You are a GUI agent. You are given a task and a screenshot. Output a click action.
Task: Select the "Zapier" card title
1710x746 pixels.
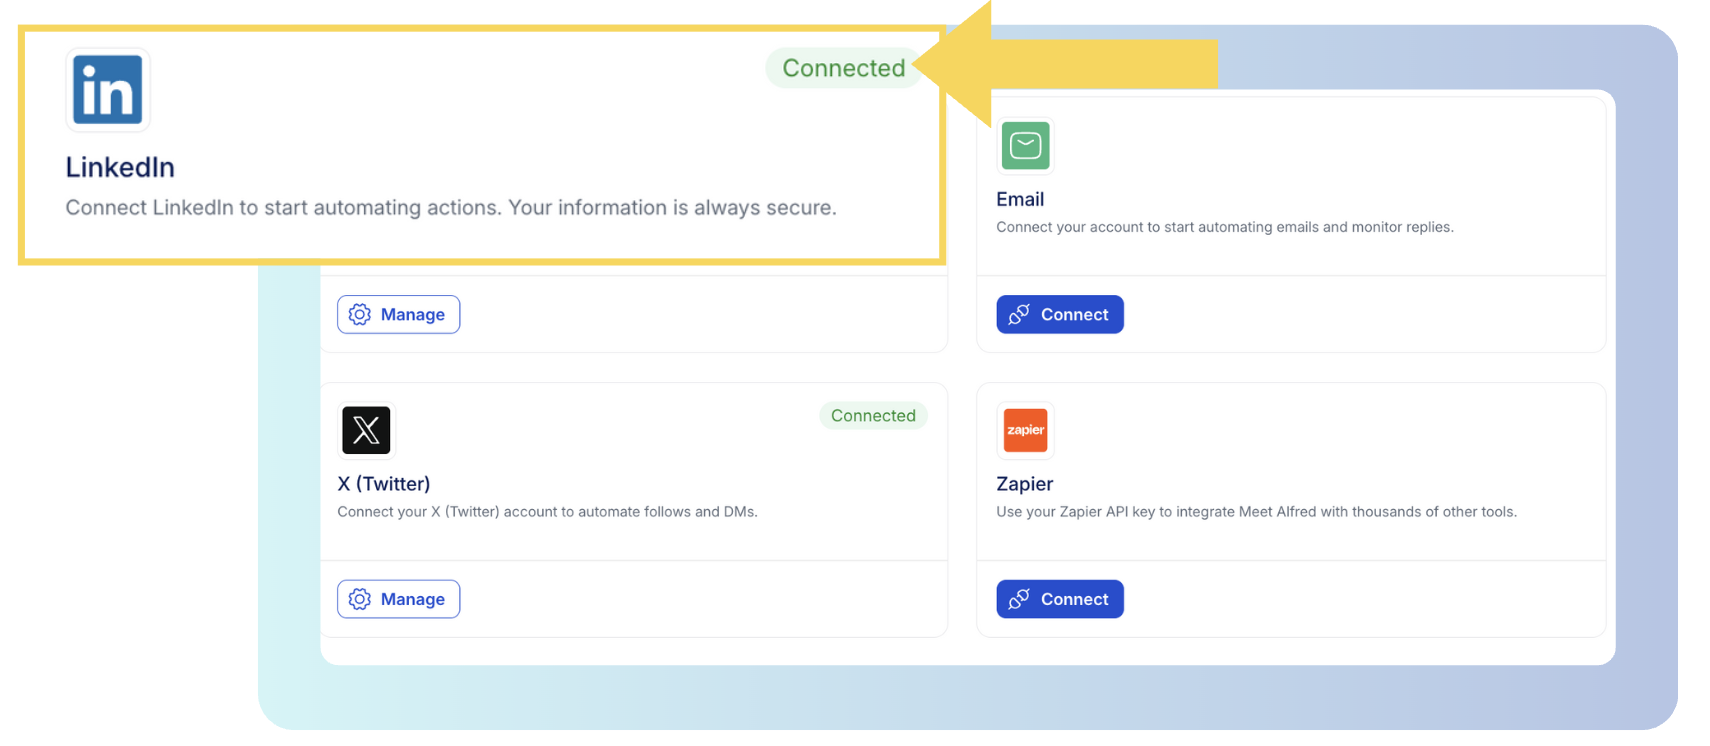pos(1024,484)
